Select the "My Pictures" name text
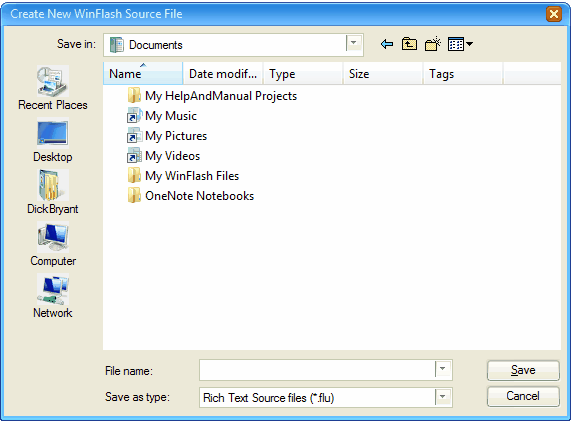Screen dimensions: 571x421 click(176, 136)
